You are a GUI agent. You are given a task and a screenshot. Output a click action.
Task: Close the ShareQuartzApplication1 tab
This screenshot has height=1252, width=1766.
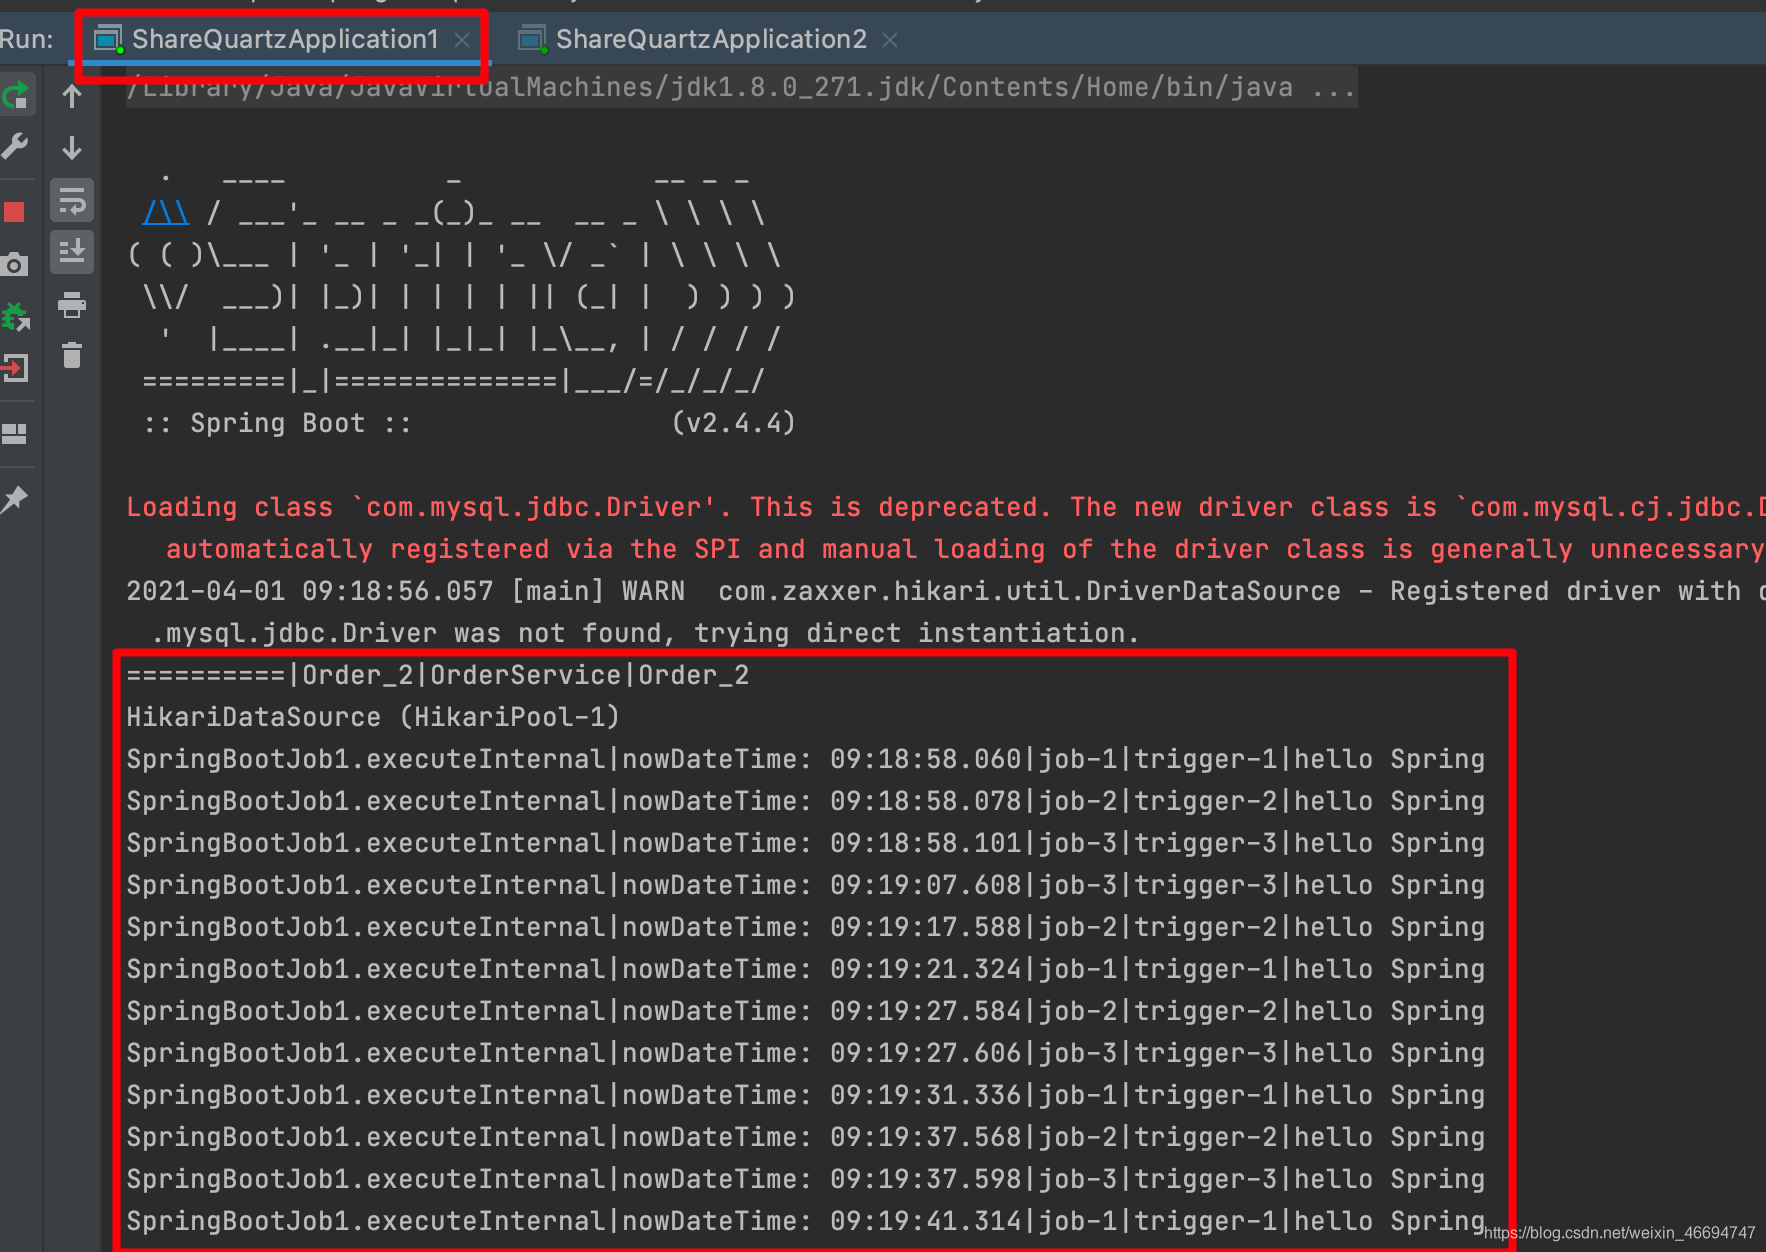[x=462, y=40]
